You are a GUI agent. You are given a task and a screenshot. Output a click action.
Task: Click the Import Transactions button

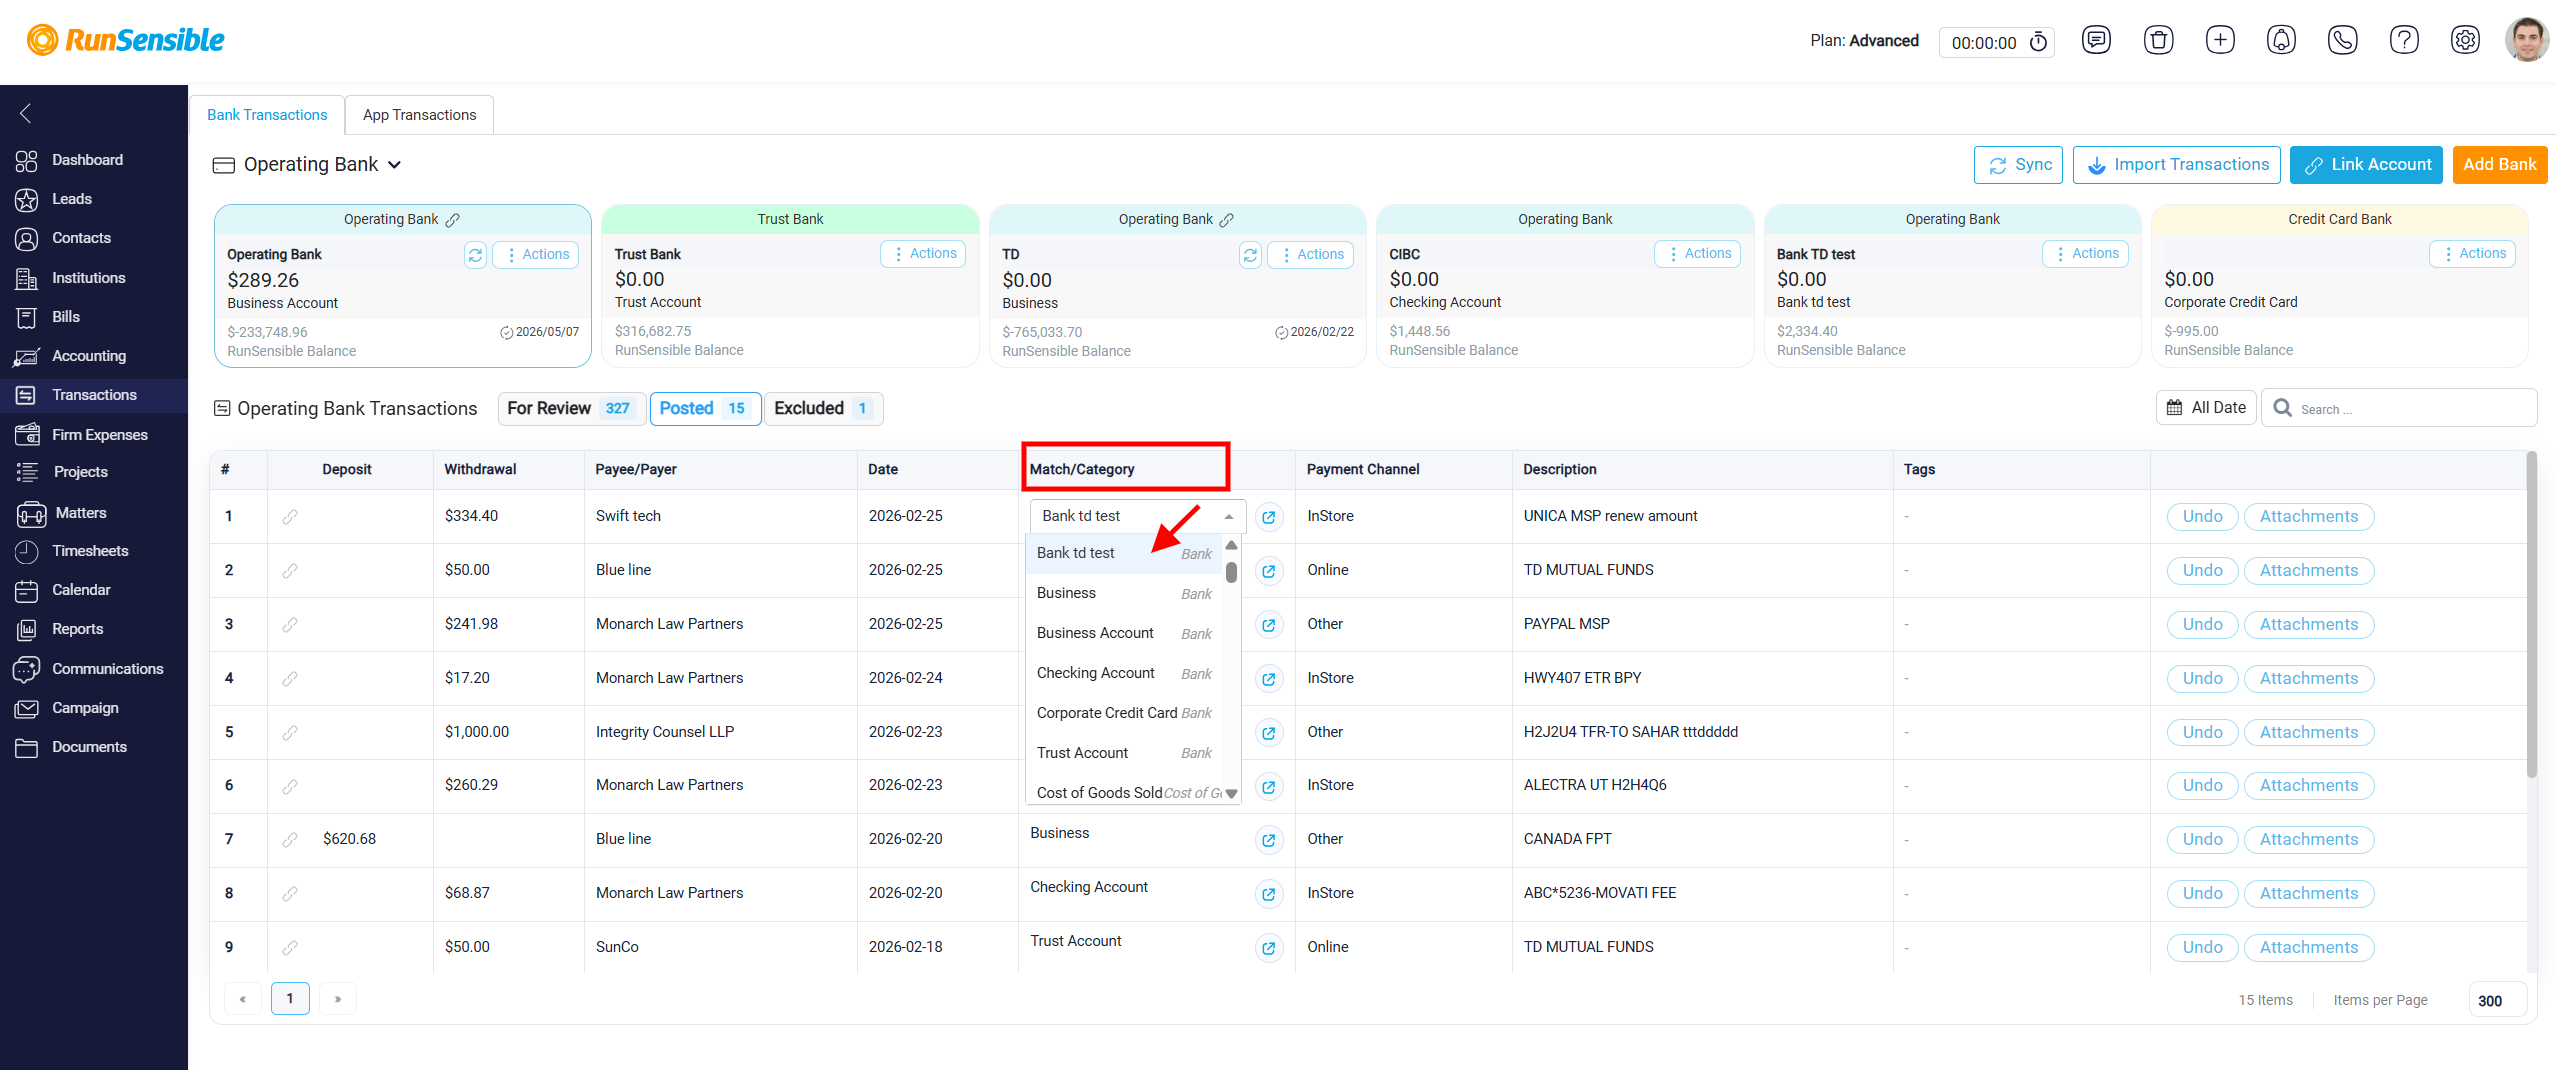point(2178,165)
